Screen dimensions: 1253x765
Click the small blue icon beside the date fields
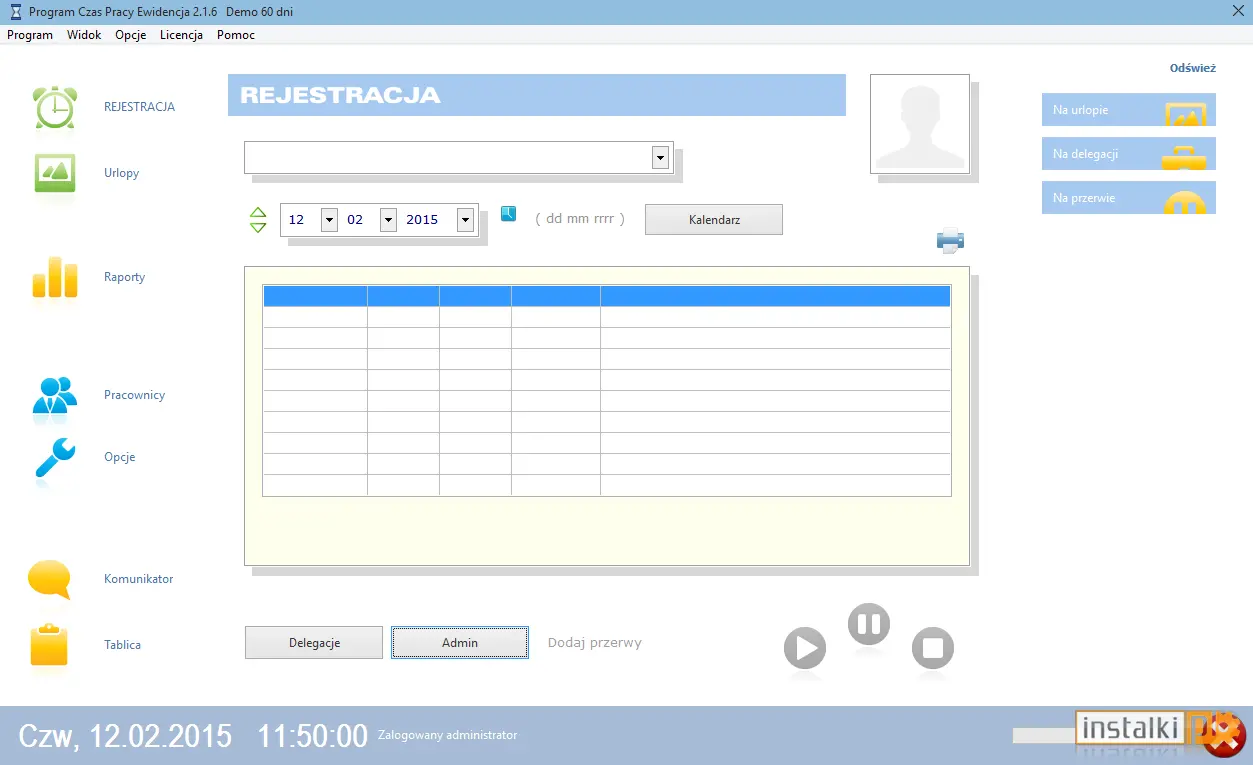point(508,213)
